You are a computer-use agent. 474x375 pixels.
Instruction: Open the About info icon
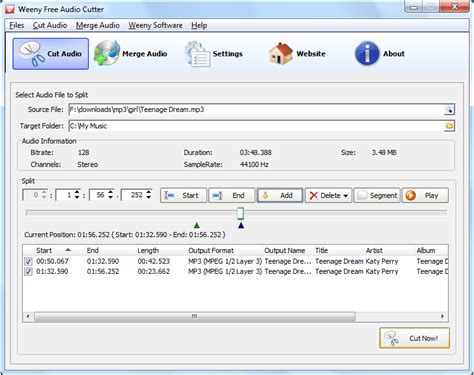(367, 54)
